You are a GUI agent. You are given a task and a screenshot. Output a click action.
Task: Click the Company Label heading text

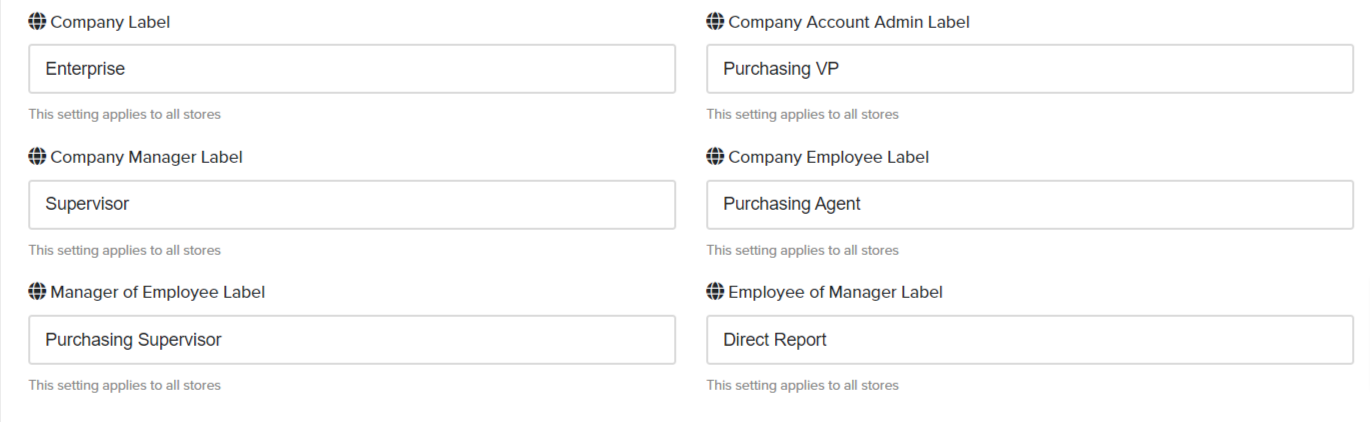tap(110, 22)
